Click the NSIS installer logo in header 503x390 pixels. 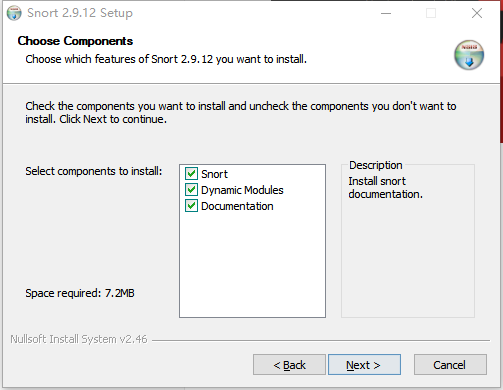[469, 55]
